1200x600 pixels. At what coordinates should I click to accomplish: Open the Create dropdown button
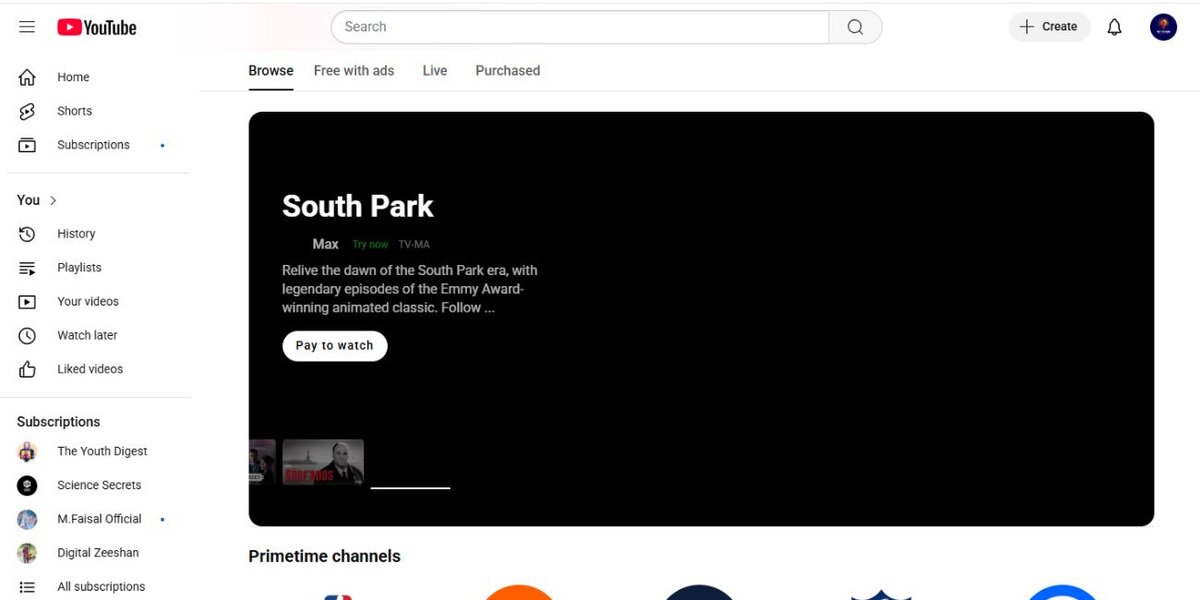pos(1048,27)
